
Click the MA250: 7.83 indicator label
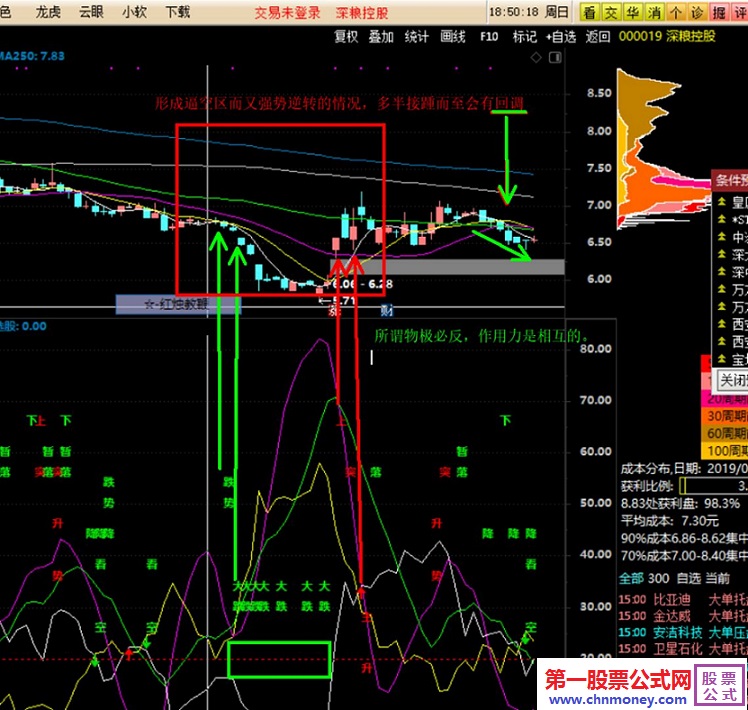click(31, 56)
